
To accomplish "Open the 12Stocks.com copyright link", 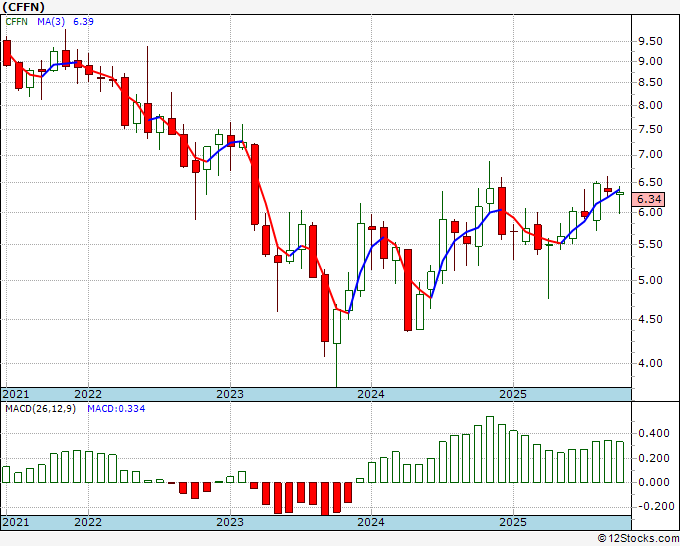I will tap(638, 538).
